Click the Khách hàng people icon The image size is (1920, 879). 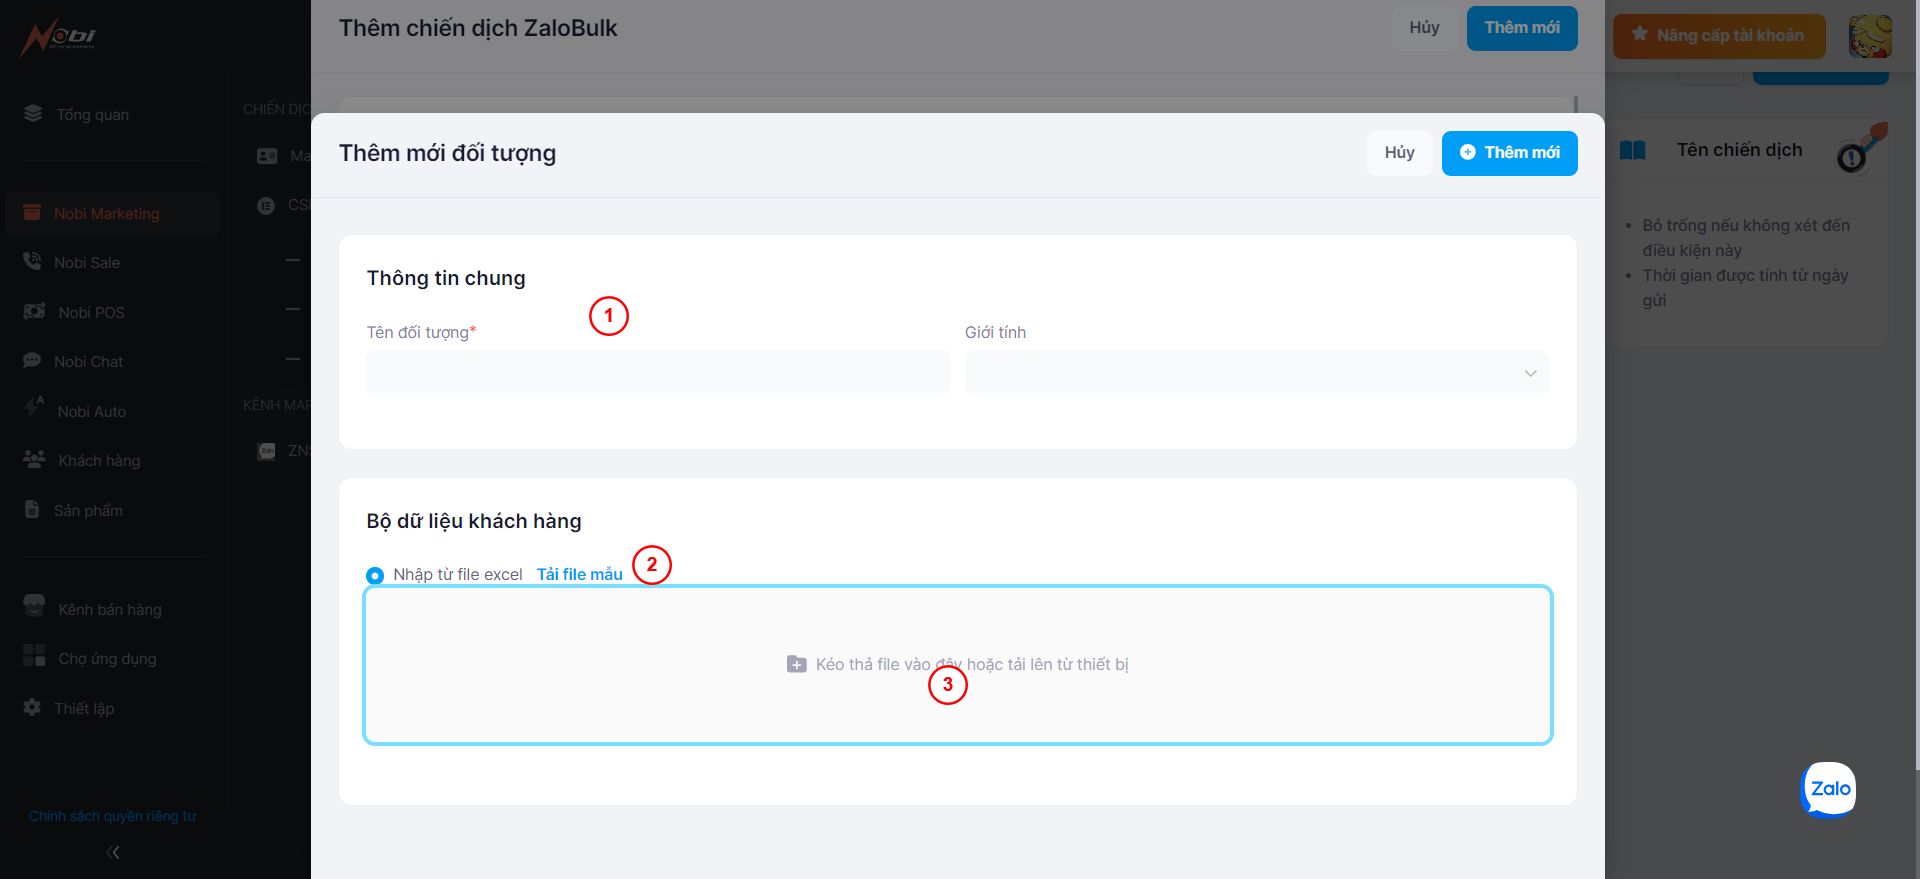pyautogui.click(x=34, y=460)
